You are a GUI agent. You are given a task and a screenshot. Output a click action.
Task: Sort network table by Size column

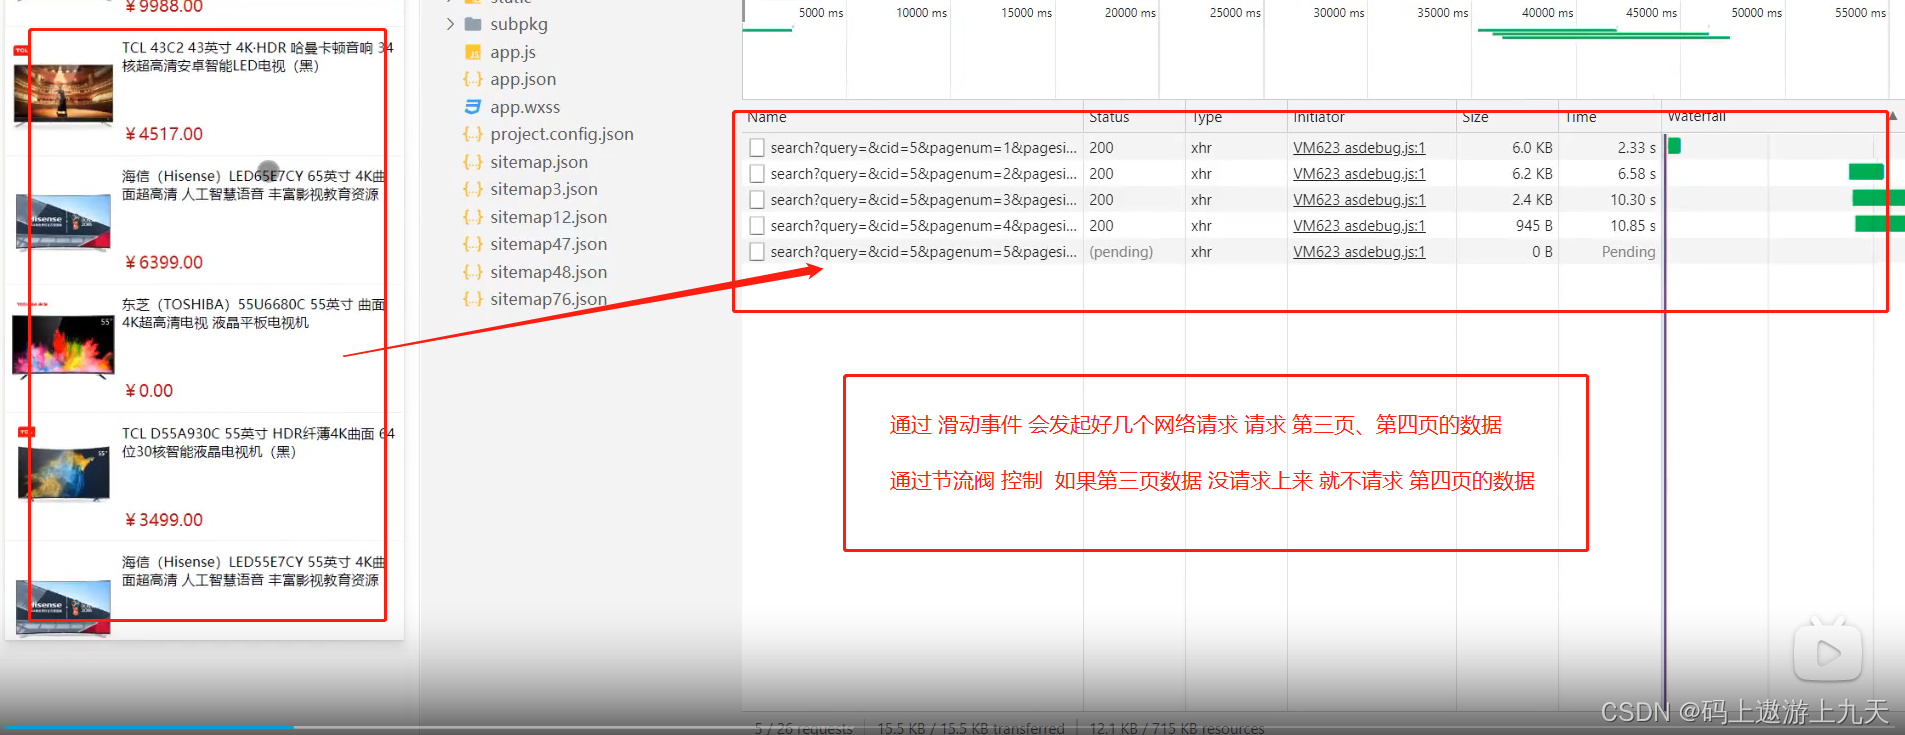tap(1508, 118)
